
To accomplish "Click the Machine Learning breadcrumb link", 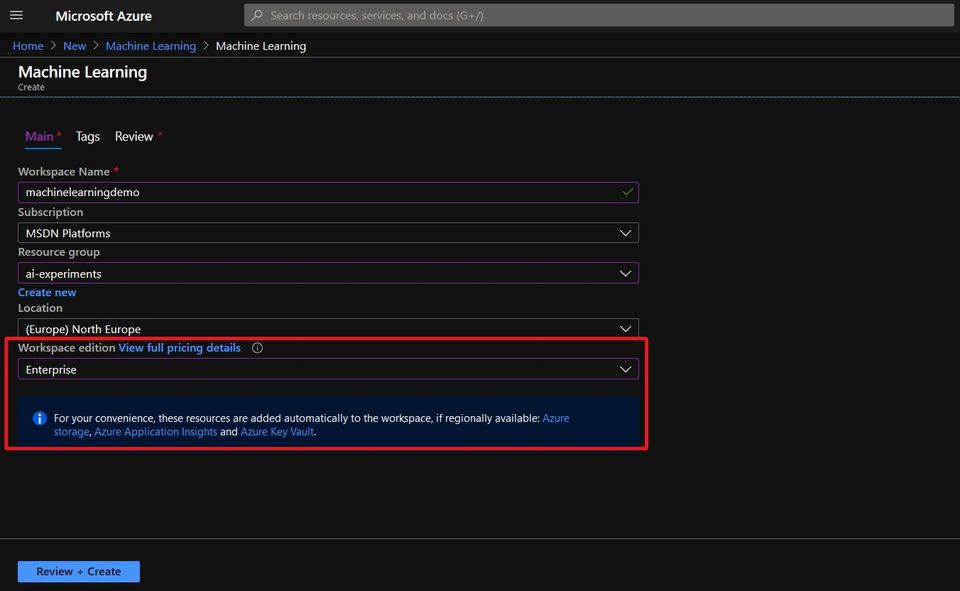I will (151, 46).
